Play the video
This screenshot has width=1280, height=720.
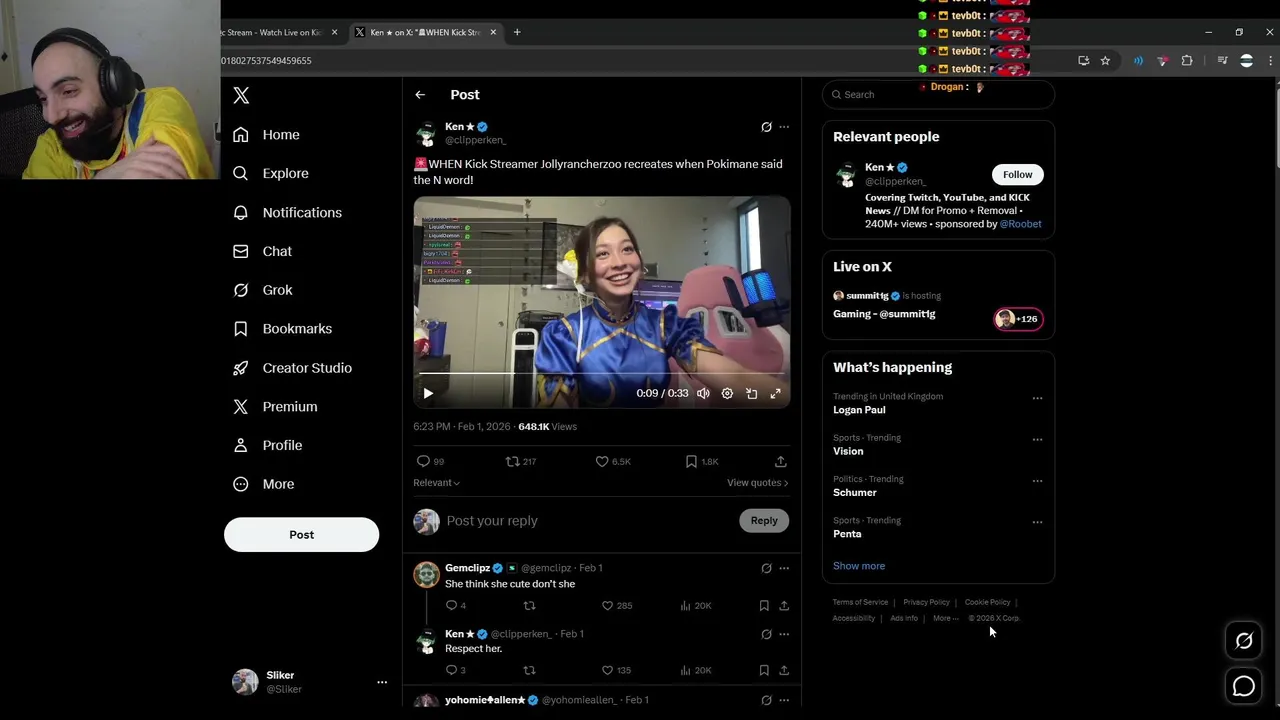pyautogui.click(x=428, y=393)
